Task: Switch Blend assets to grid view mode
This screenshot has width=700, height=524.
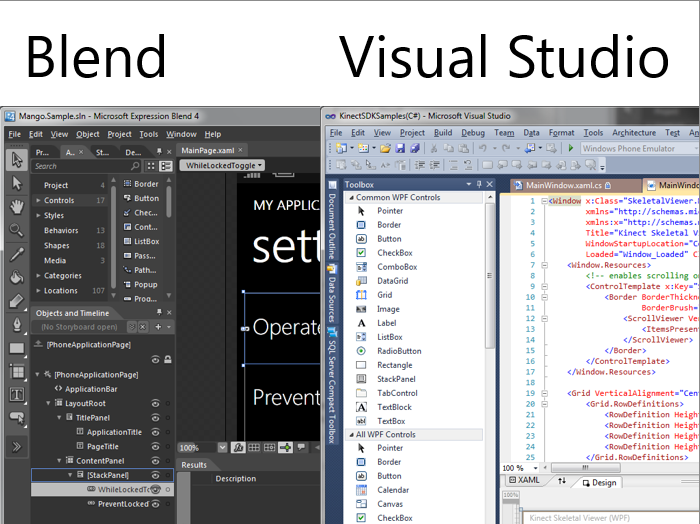Action: click(x=151, y=166)
